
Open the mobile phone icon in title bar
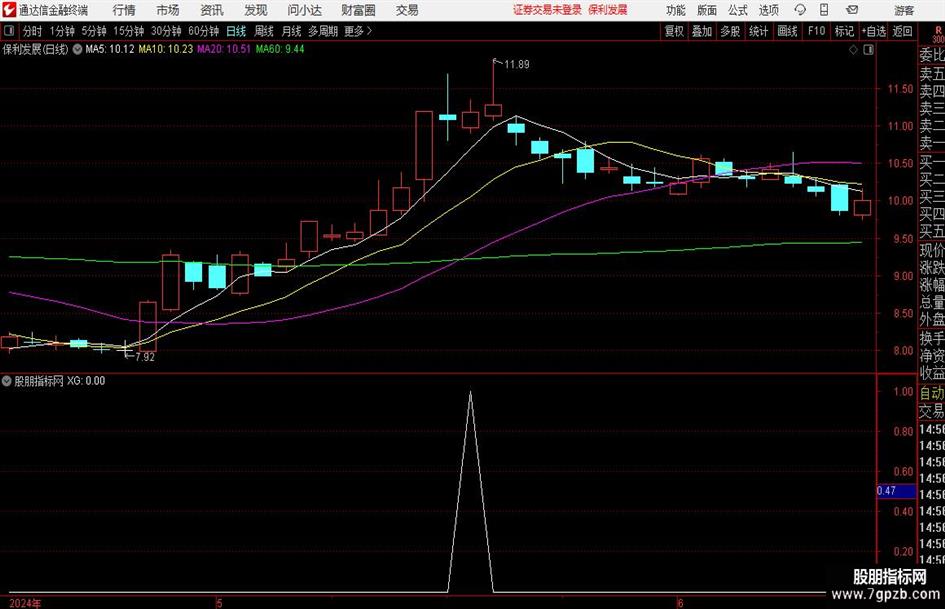coord(824,10)
